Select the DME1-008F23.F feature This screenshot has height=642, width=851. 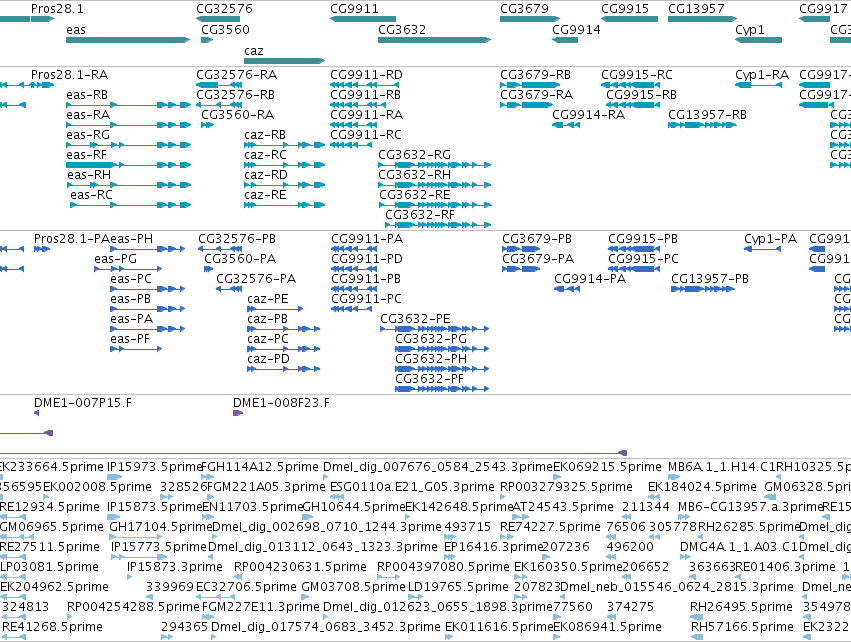pyautogui.click(x=281, y=403)
